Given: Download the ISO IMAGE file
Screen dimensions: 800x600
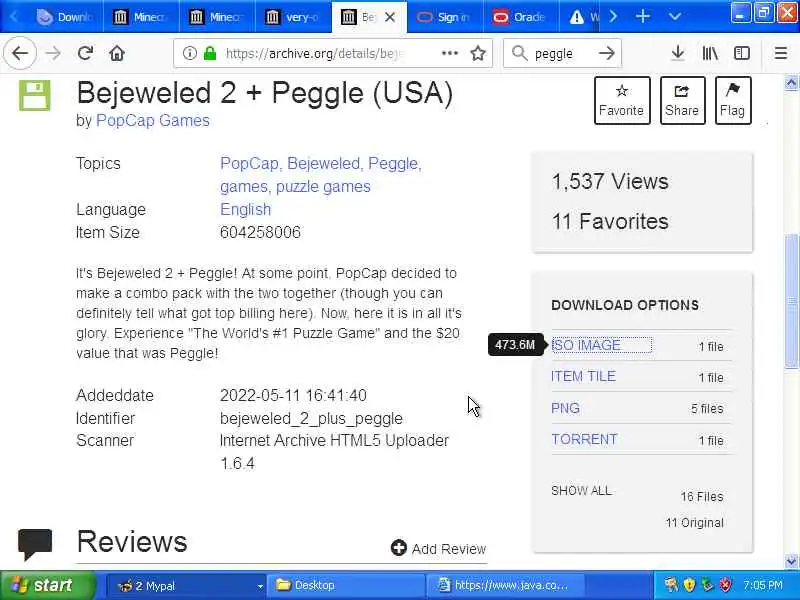Looking at the screenshot, I should click(587, 345).
